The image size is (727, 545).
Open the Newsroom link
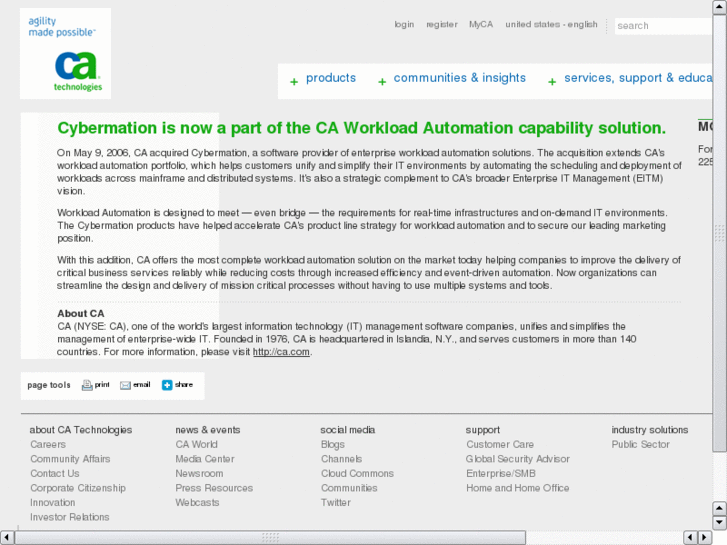(x=199, y=474)
